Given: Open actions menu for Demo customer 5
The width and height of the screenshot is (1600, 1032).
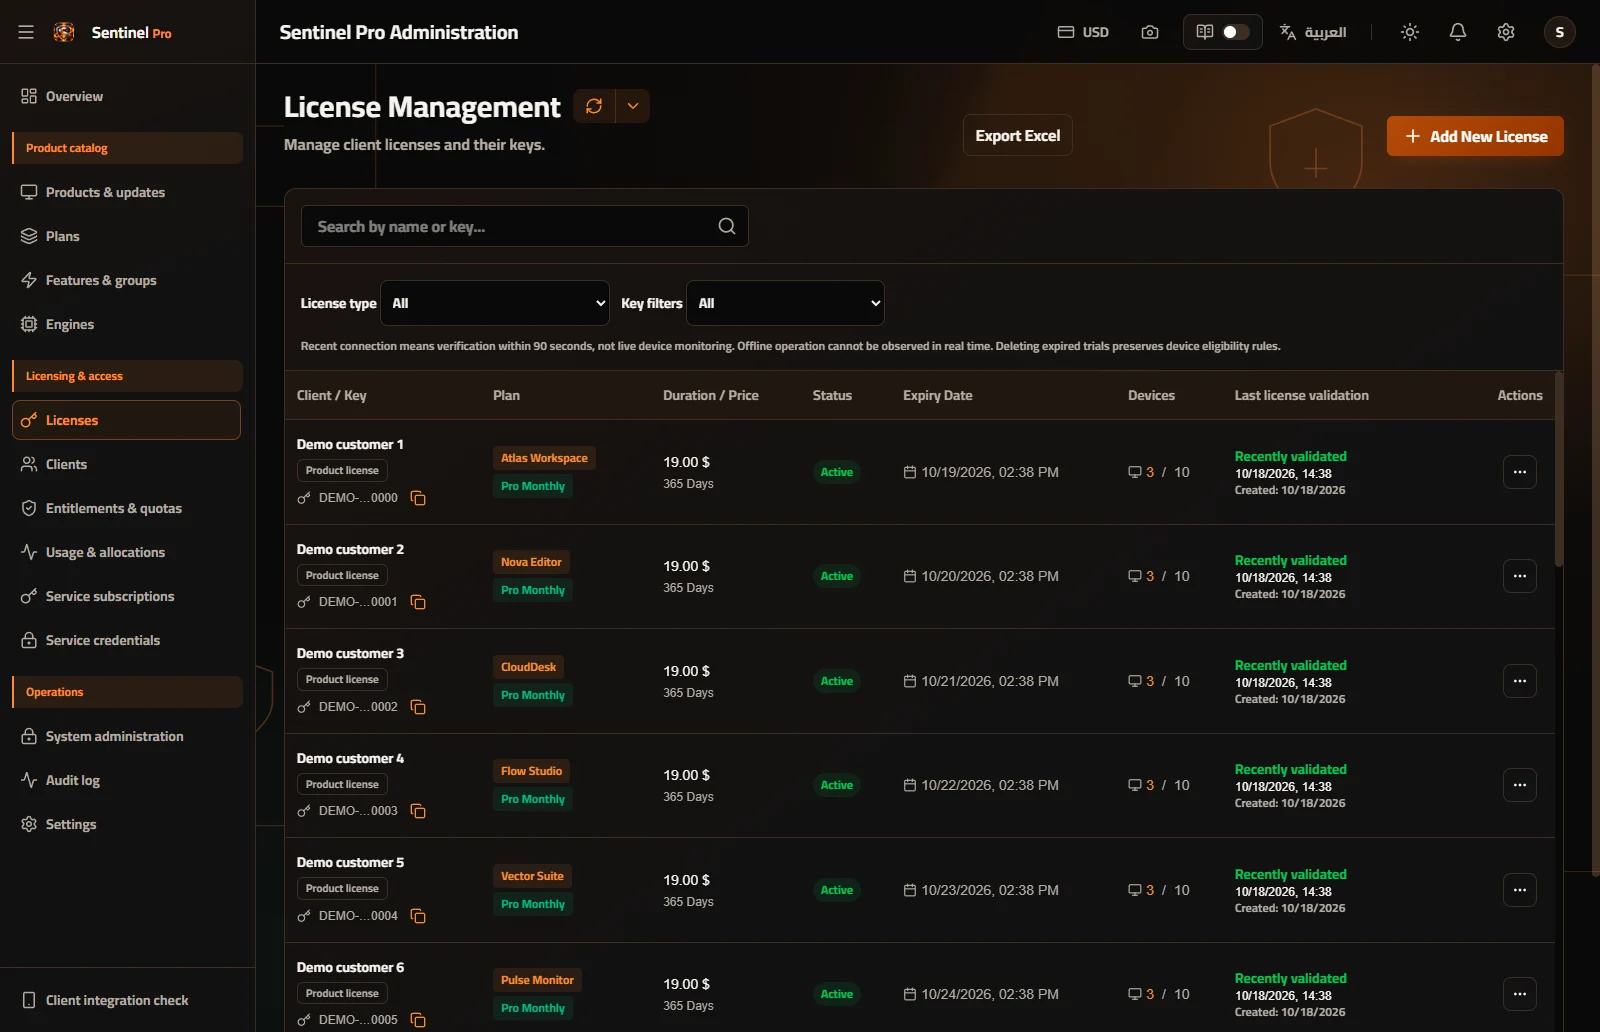Looking at the screenshot, I should pyautogui.click(x=1520, y=890).
